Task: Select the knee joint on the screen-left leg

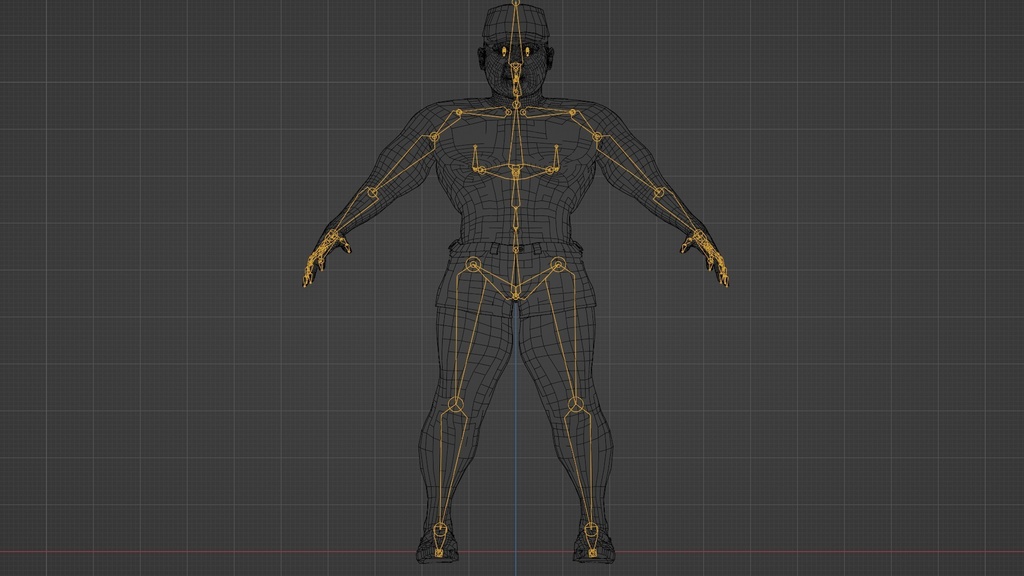Action: (455, 406)
